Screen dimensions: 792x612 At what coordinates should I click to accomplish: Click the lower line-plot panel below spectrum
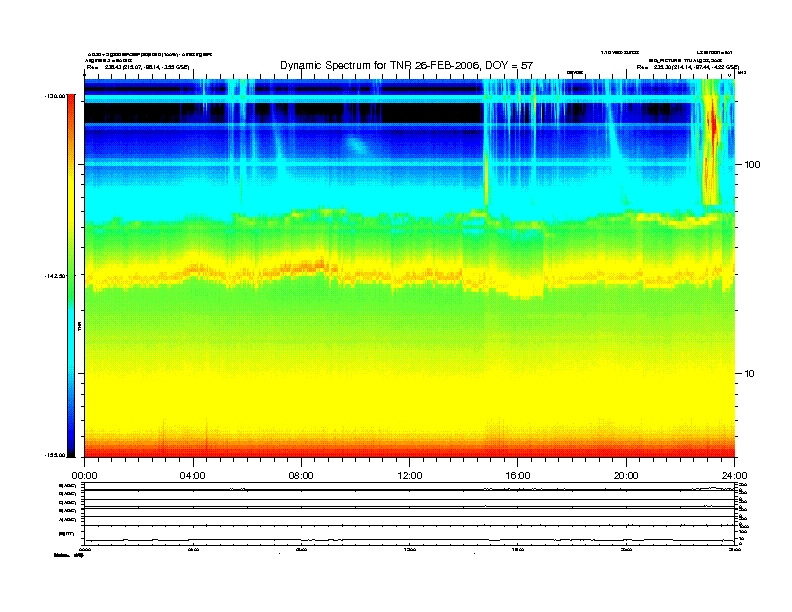click(410, 513)
